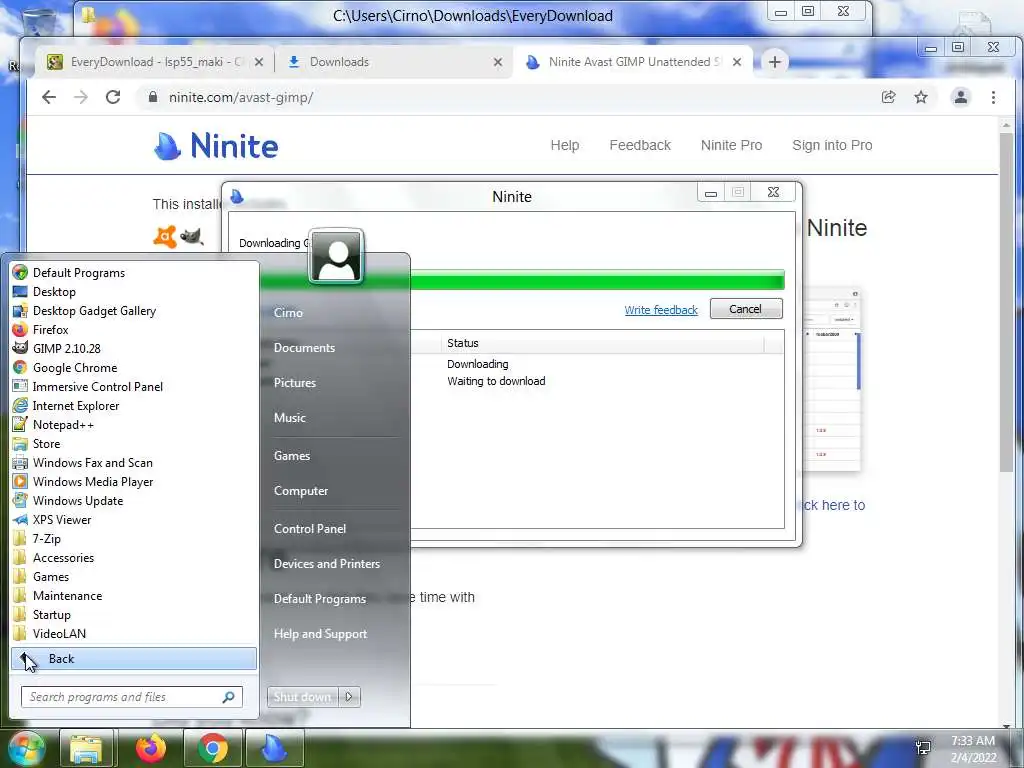Click the user account picture

click(x=336, y=256)
